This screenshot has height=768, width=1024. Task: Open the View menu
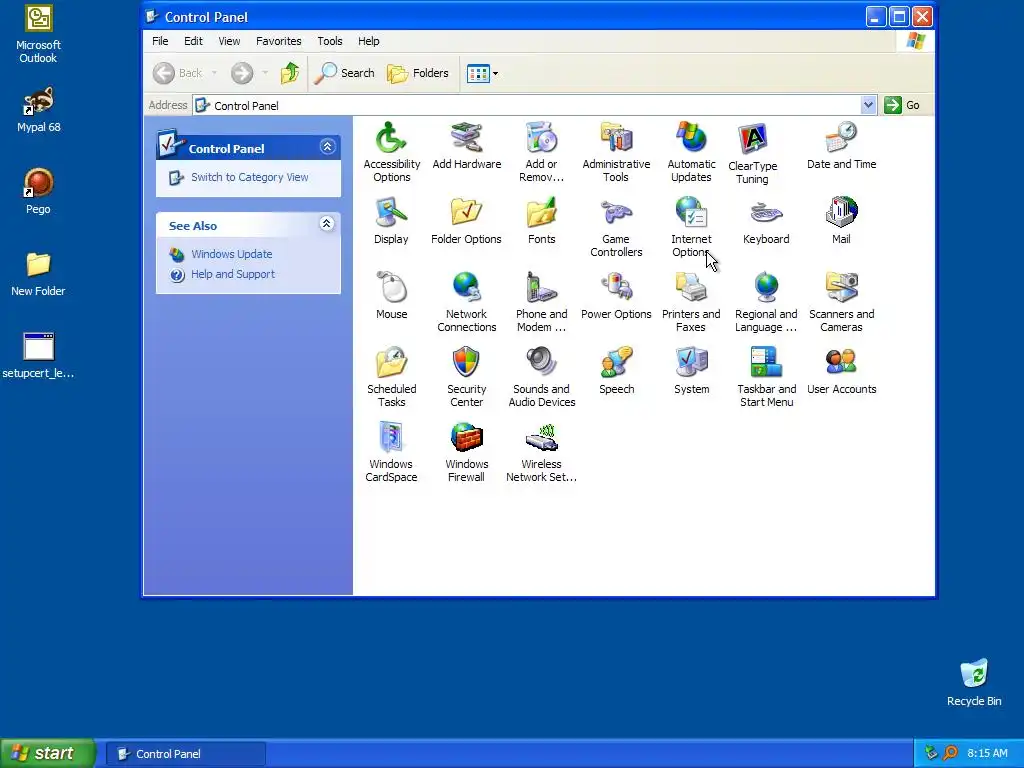coord(229,40)
